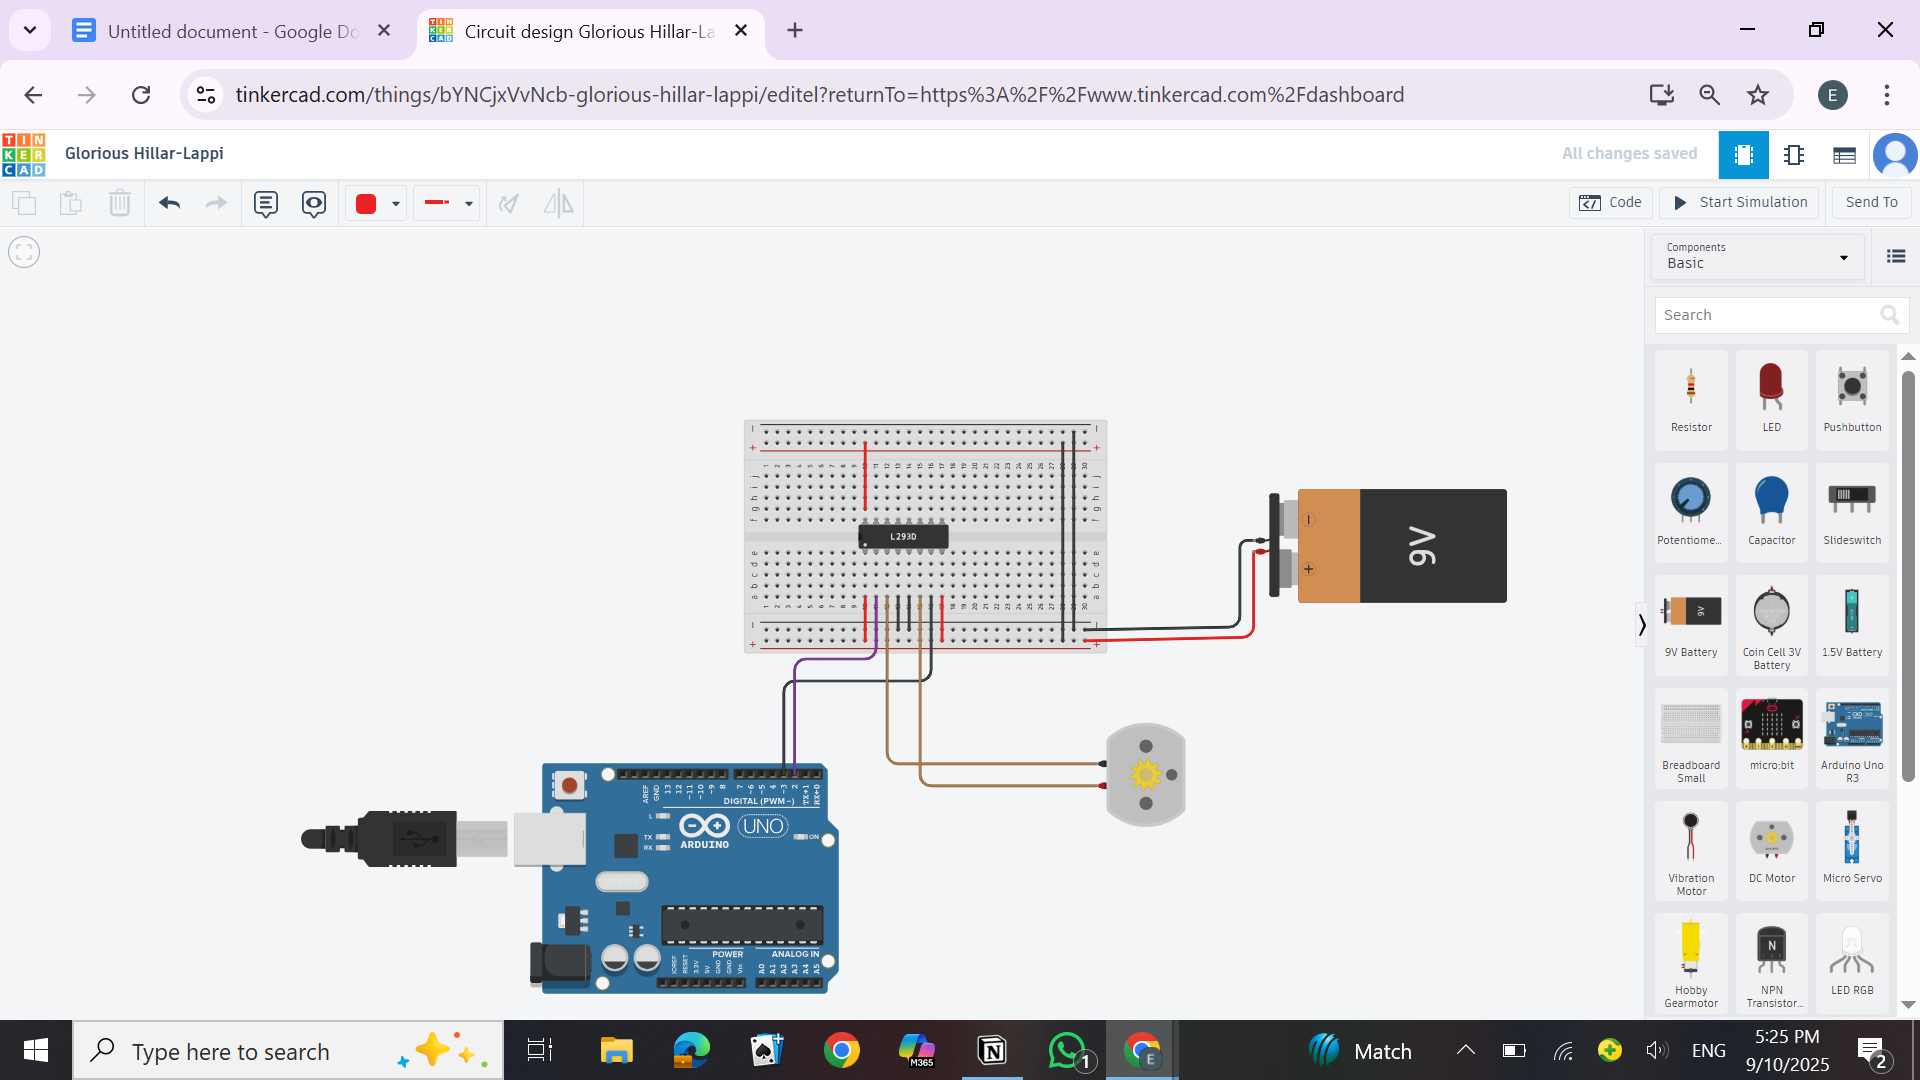Viewport: 1920px width, 1080px height.
Task: Select the mirror component icon
Action: [558, 204]
